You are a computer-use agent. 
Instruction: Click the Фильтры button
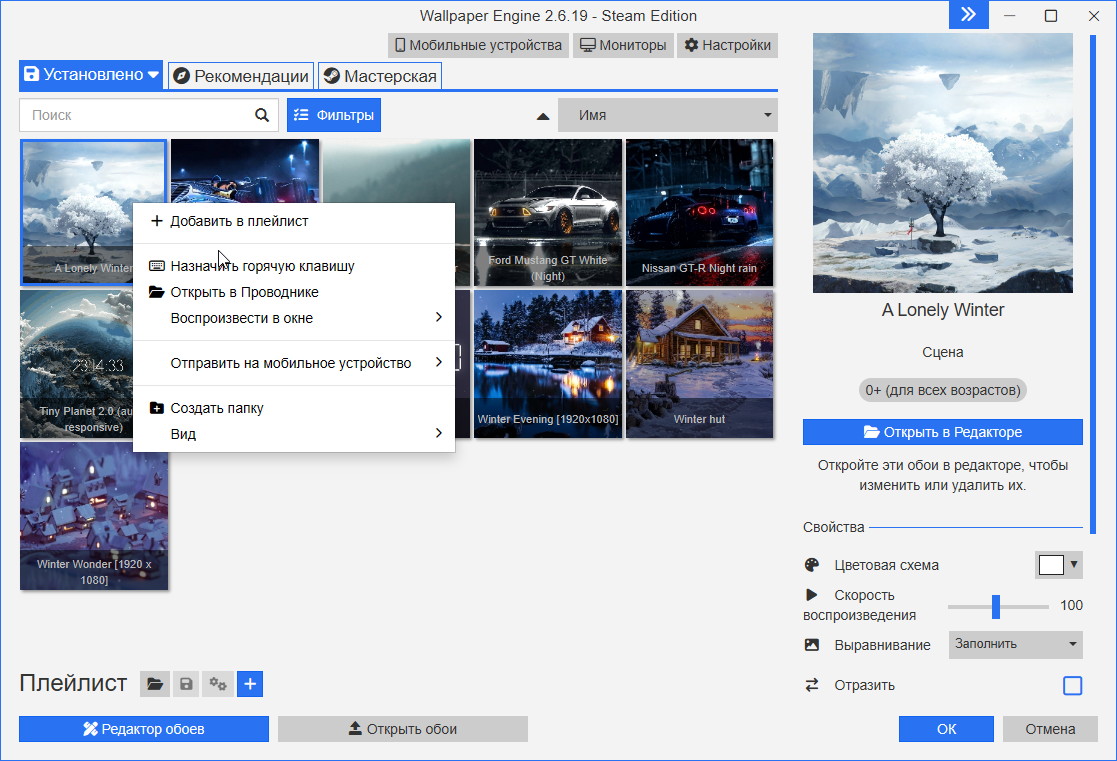pos(334,115)
